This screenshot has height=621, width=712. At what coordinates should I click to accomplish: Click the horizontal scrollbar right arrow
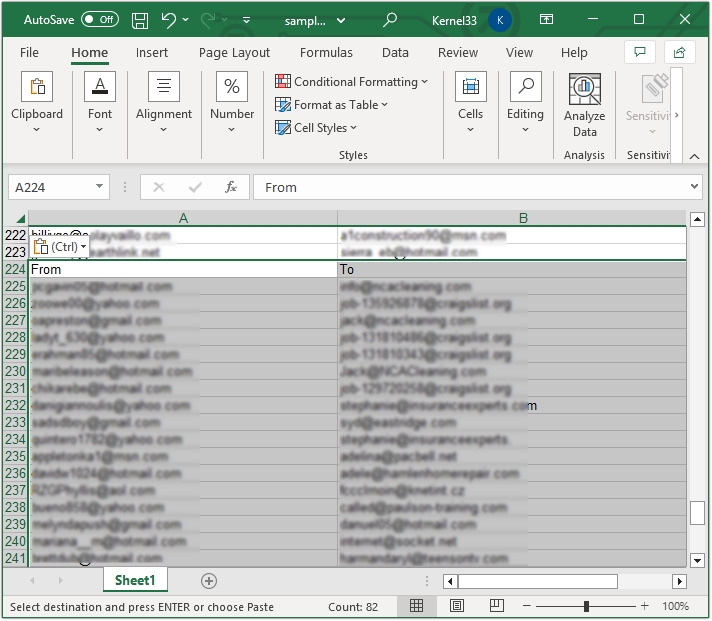click(x=679, y=581)
